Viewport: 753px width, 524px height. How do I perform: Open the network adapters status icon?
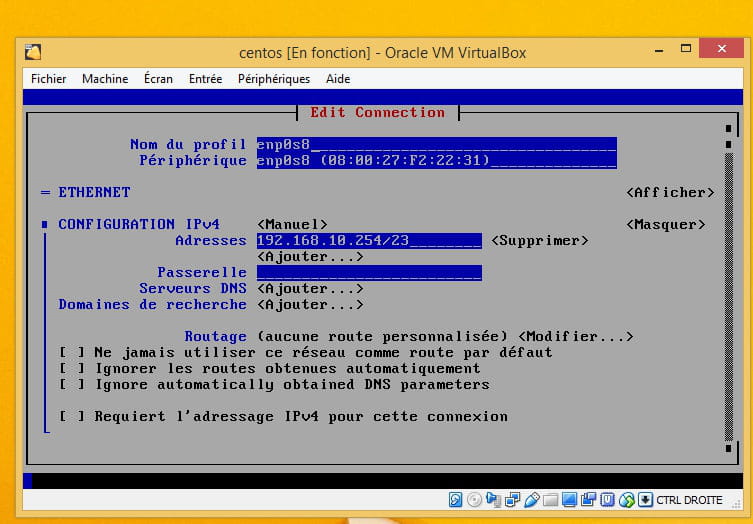click(512, 500)
